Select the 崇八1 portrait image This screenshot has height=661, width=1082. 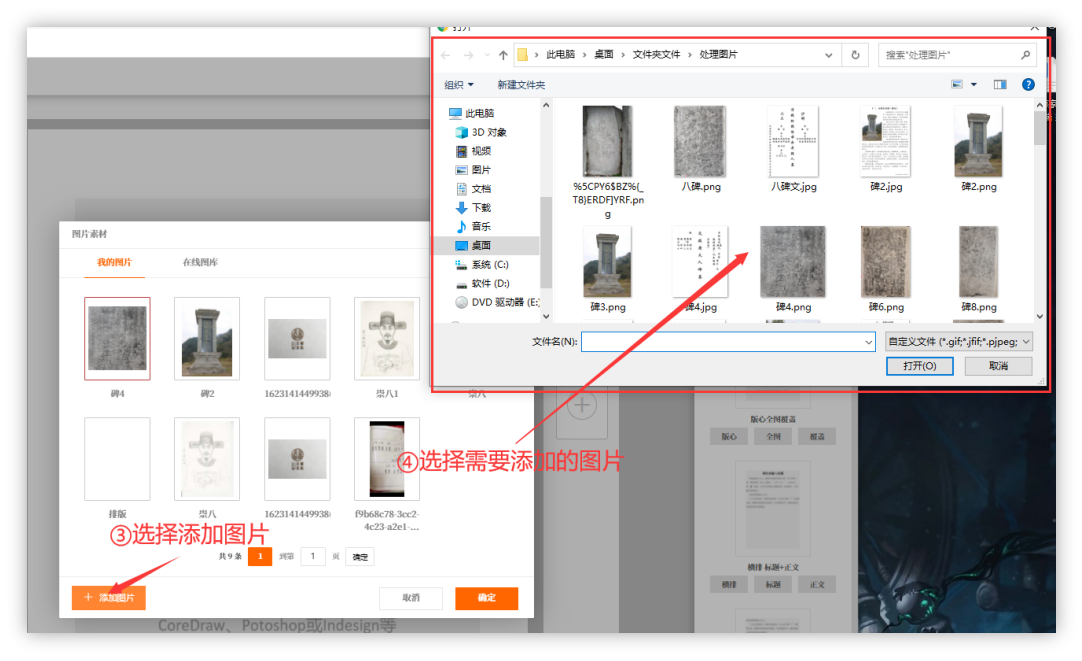pos(386,339)
